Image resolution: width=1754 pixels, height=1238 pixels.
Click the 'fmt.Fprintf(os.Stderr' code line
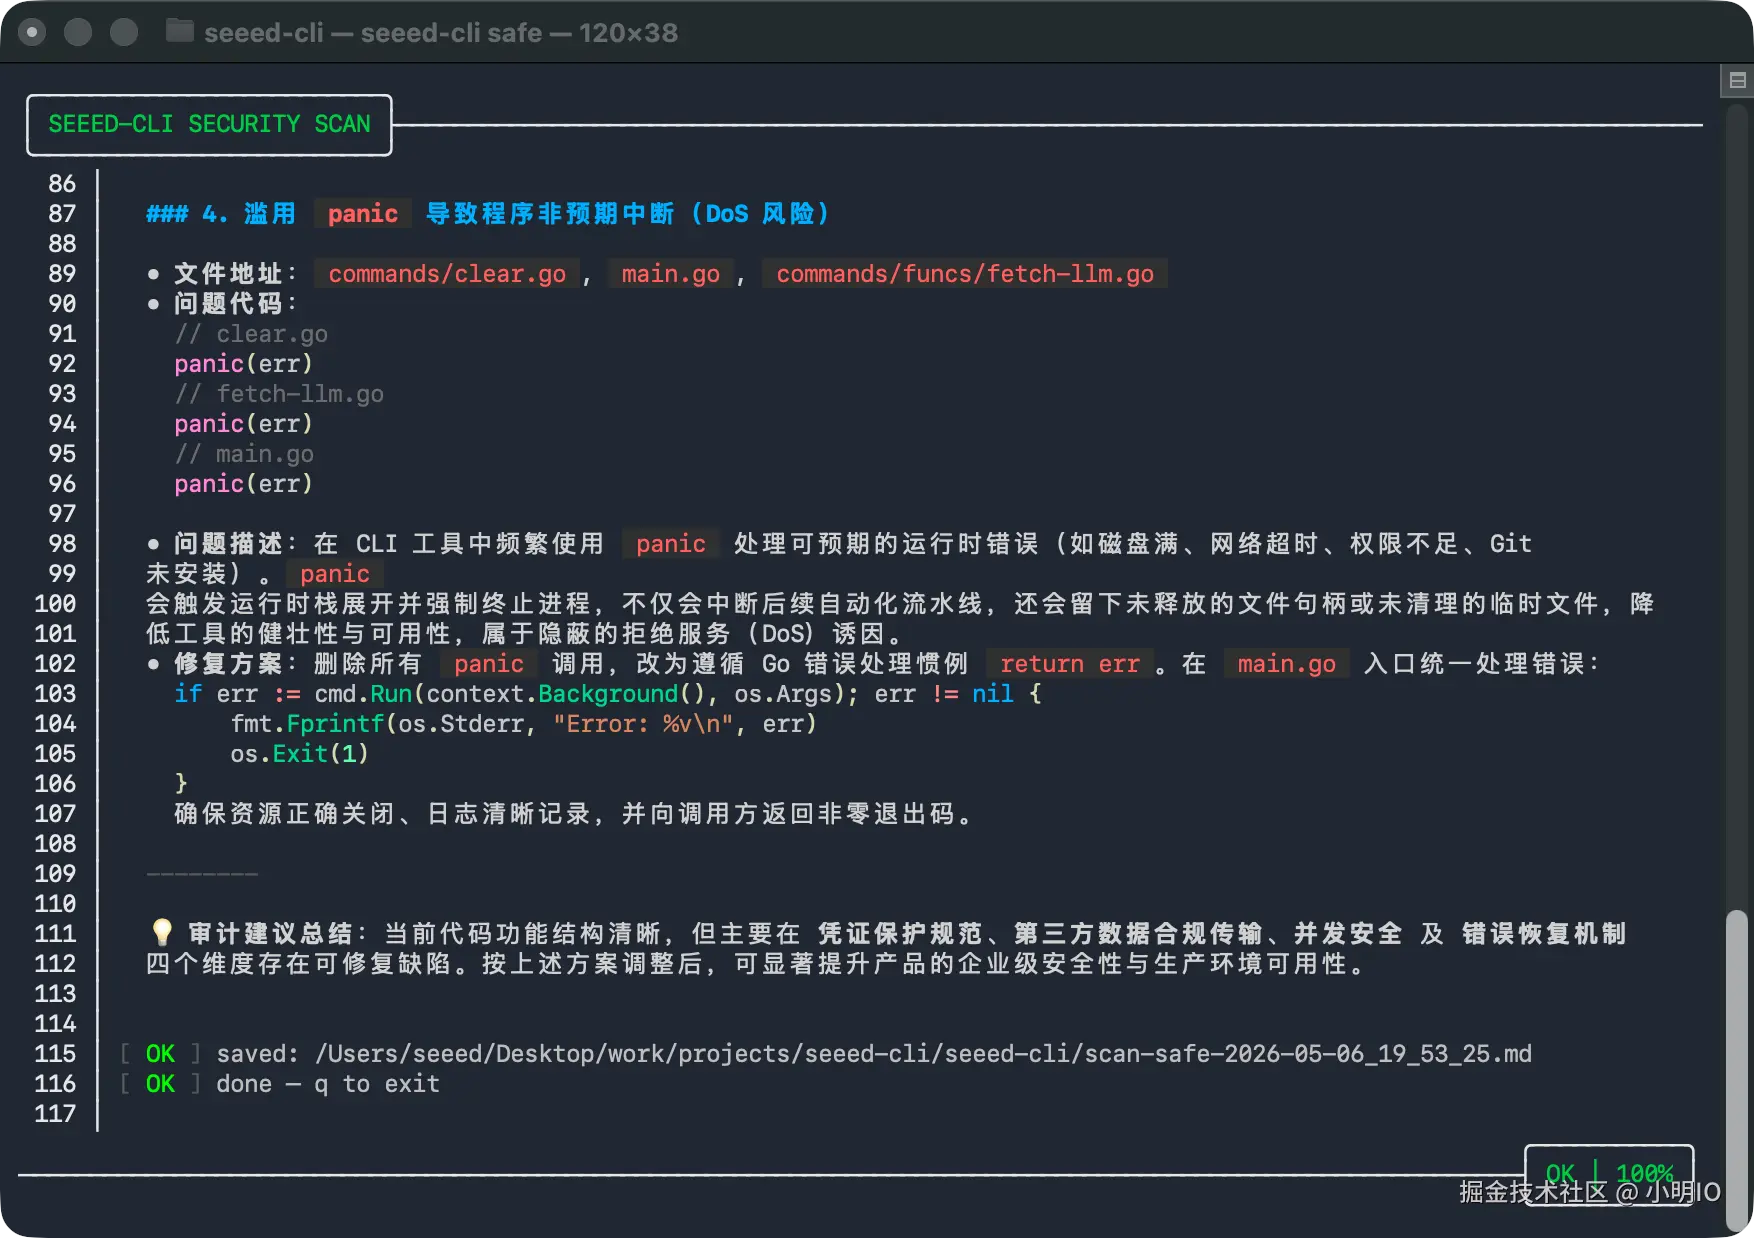tap(524, 724)
